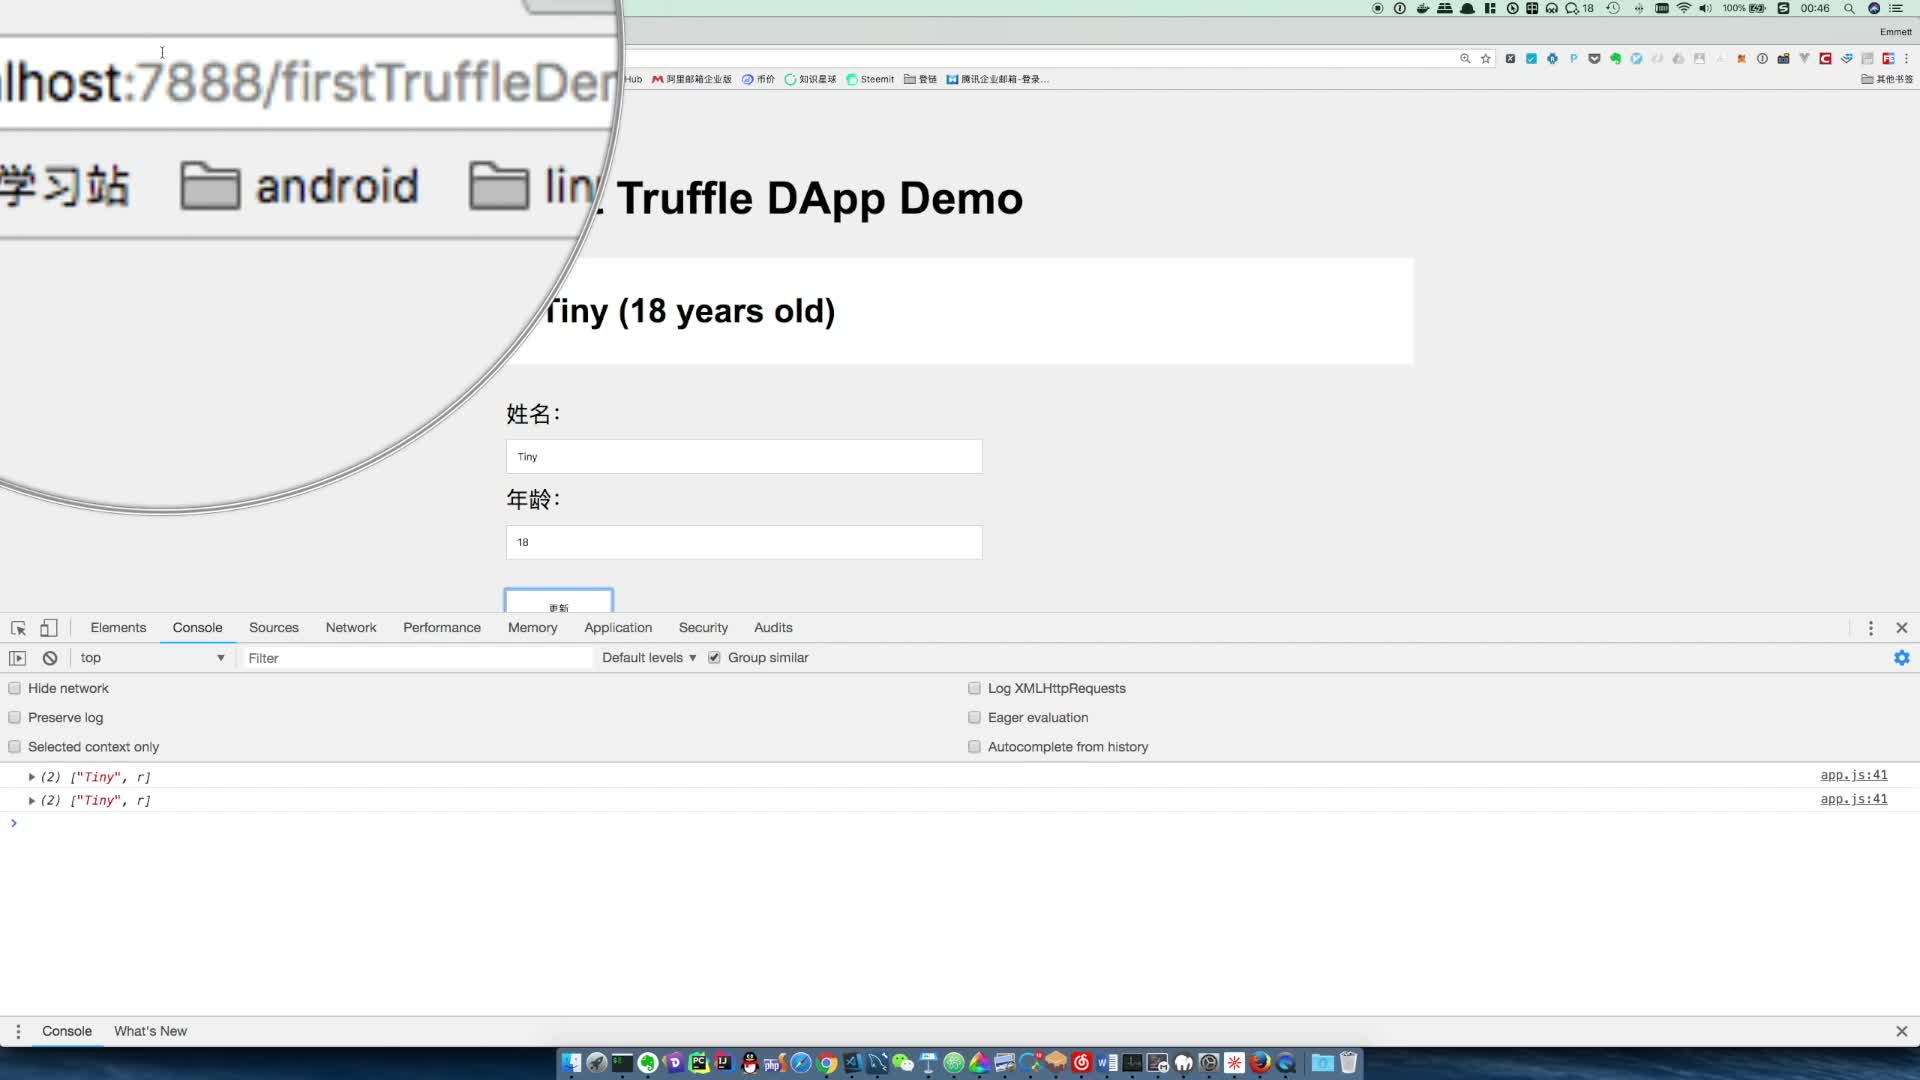
Task: Open the volume control in menu bar
Action: click(1705, 8)
